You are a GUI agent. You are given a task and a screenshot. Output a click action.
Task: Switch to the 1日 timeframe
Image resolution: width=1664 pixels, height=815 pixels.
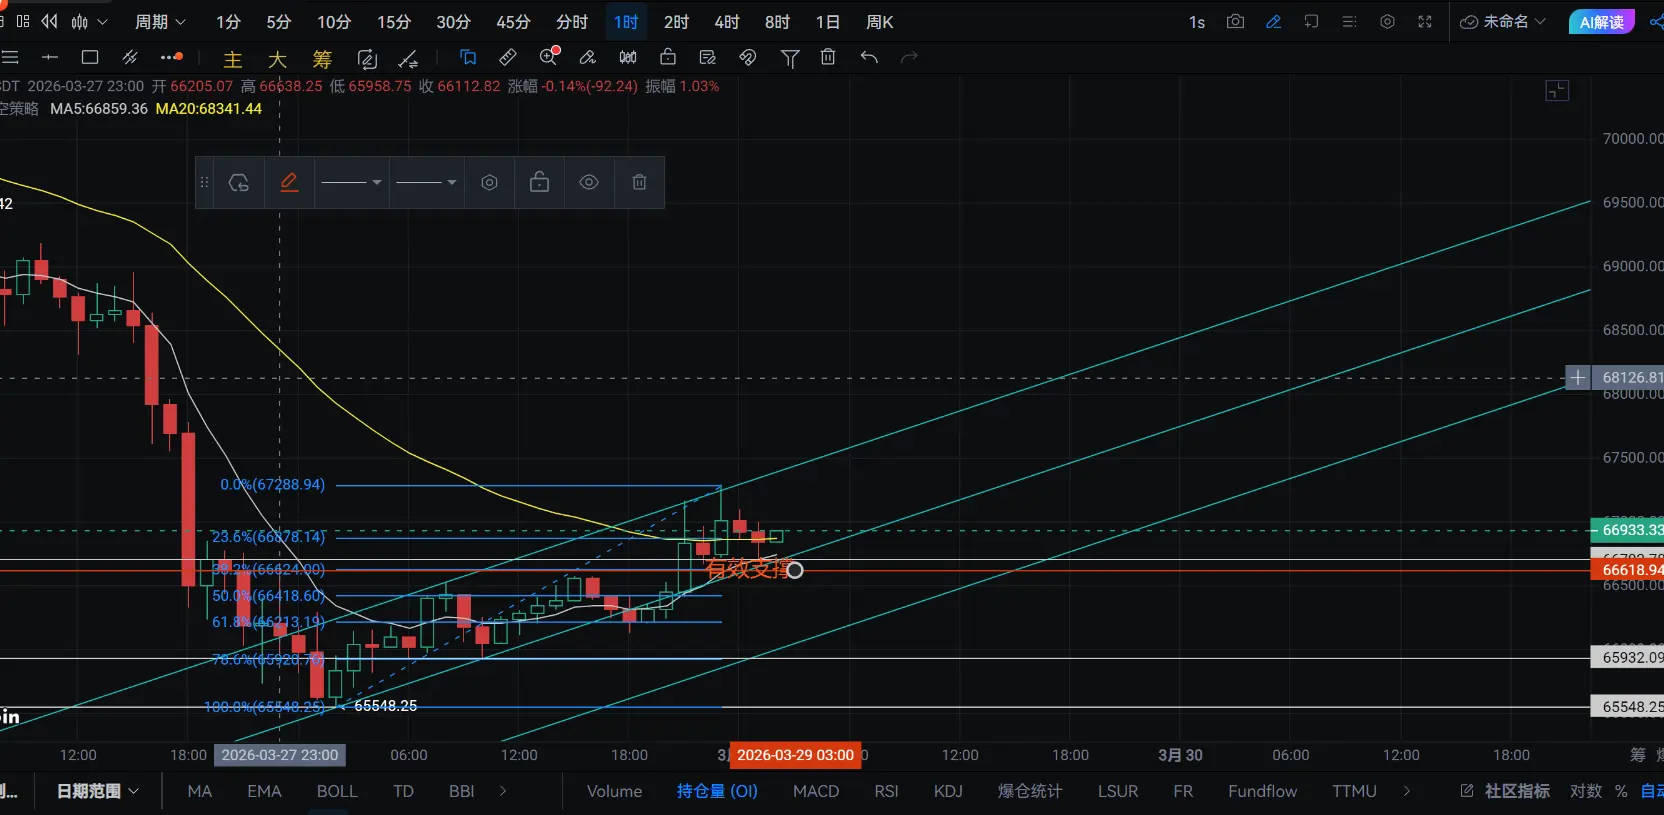point(827,21)
